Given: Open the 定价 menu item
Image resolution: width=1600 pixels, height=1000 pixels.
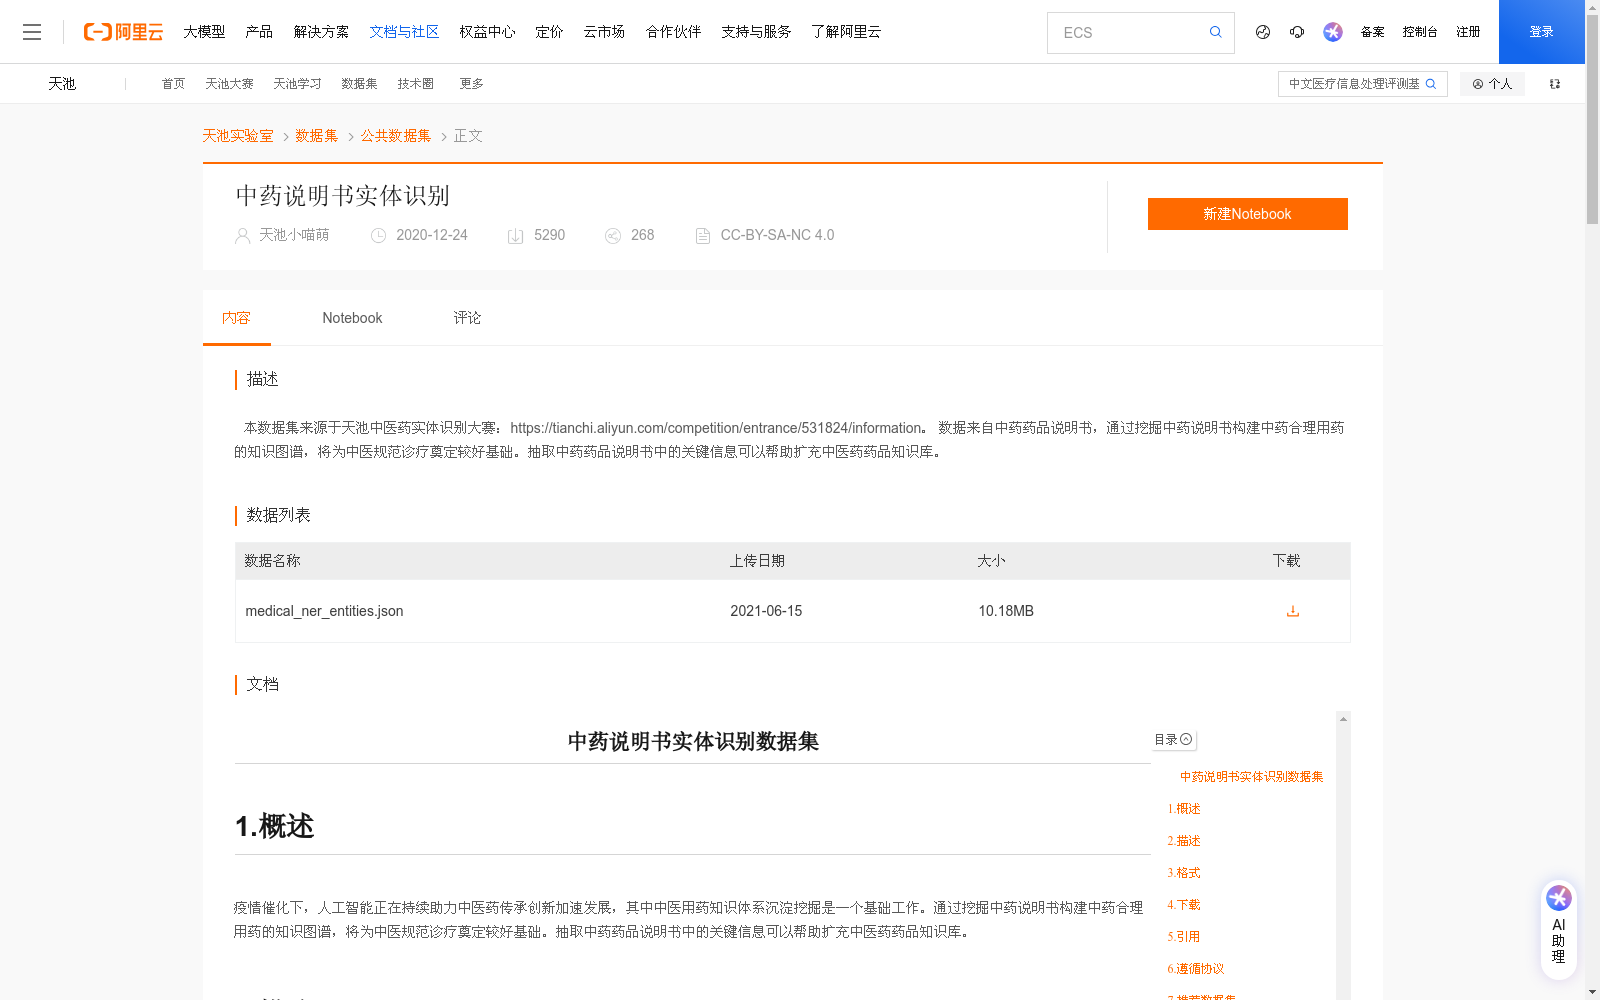Looking at the screenshot, I should pos(549,32).
